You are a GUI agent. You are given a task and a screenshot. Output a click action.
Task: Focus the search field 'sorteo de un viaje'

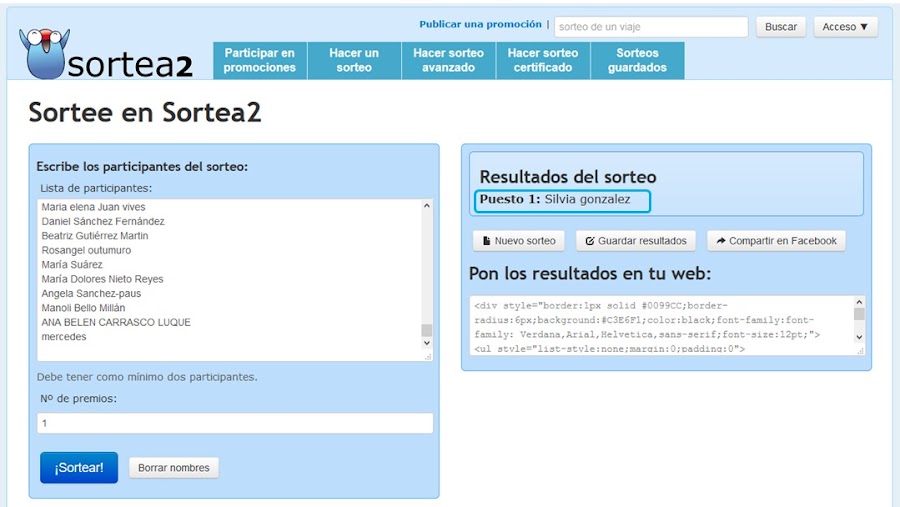[651, 27]
